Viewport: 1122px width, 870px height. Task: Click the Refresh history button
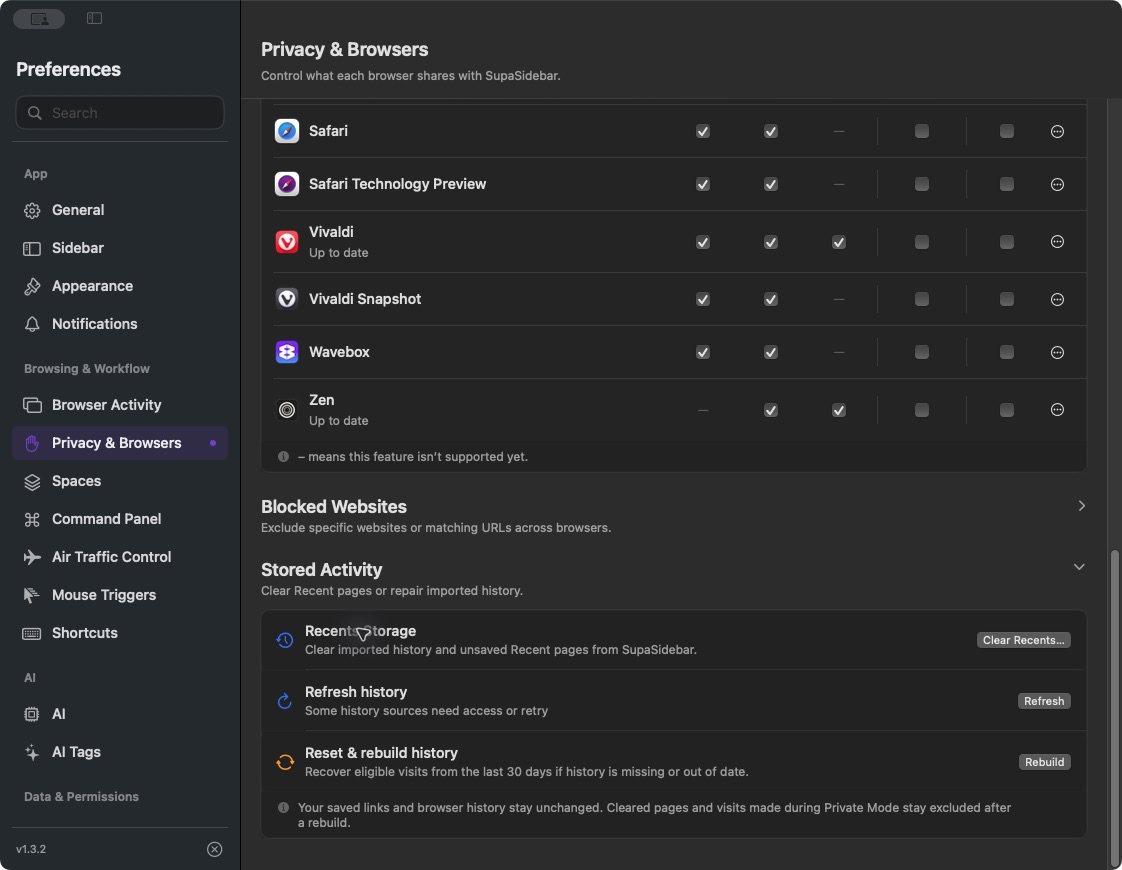point(1044,701)
